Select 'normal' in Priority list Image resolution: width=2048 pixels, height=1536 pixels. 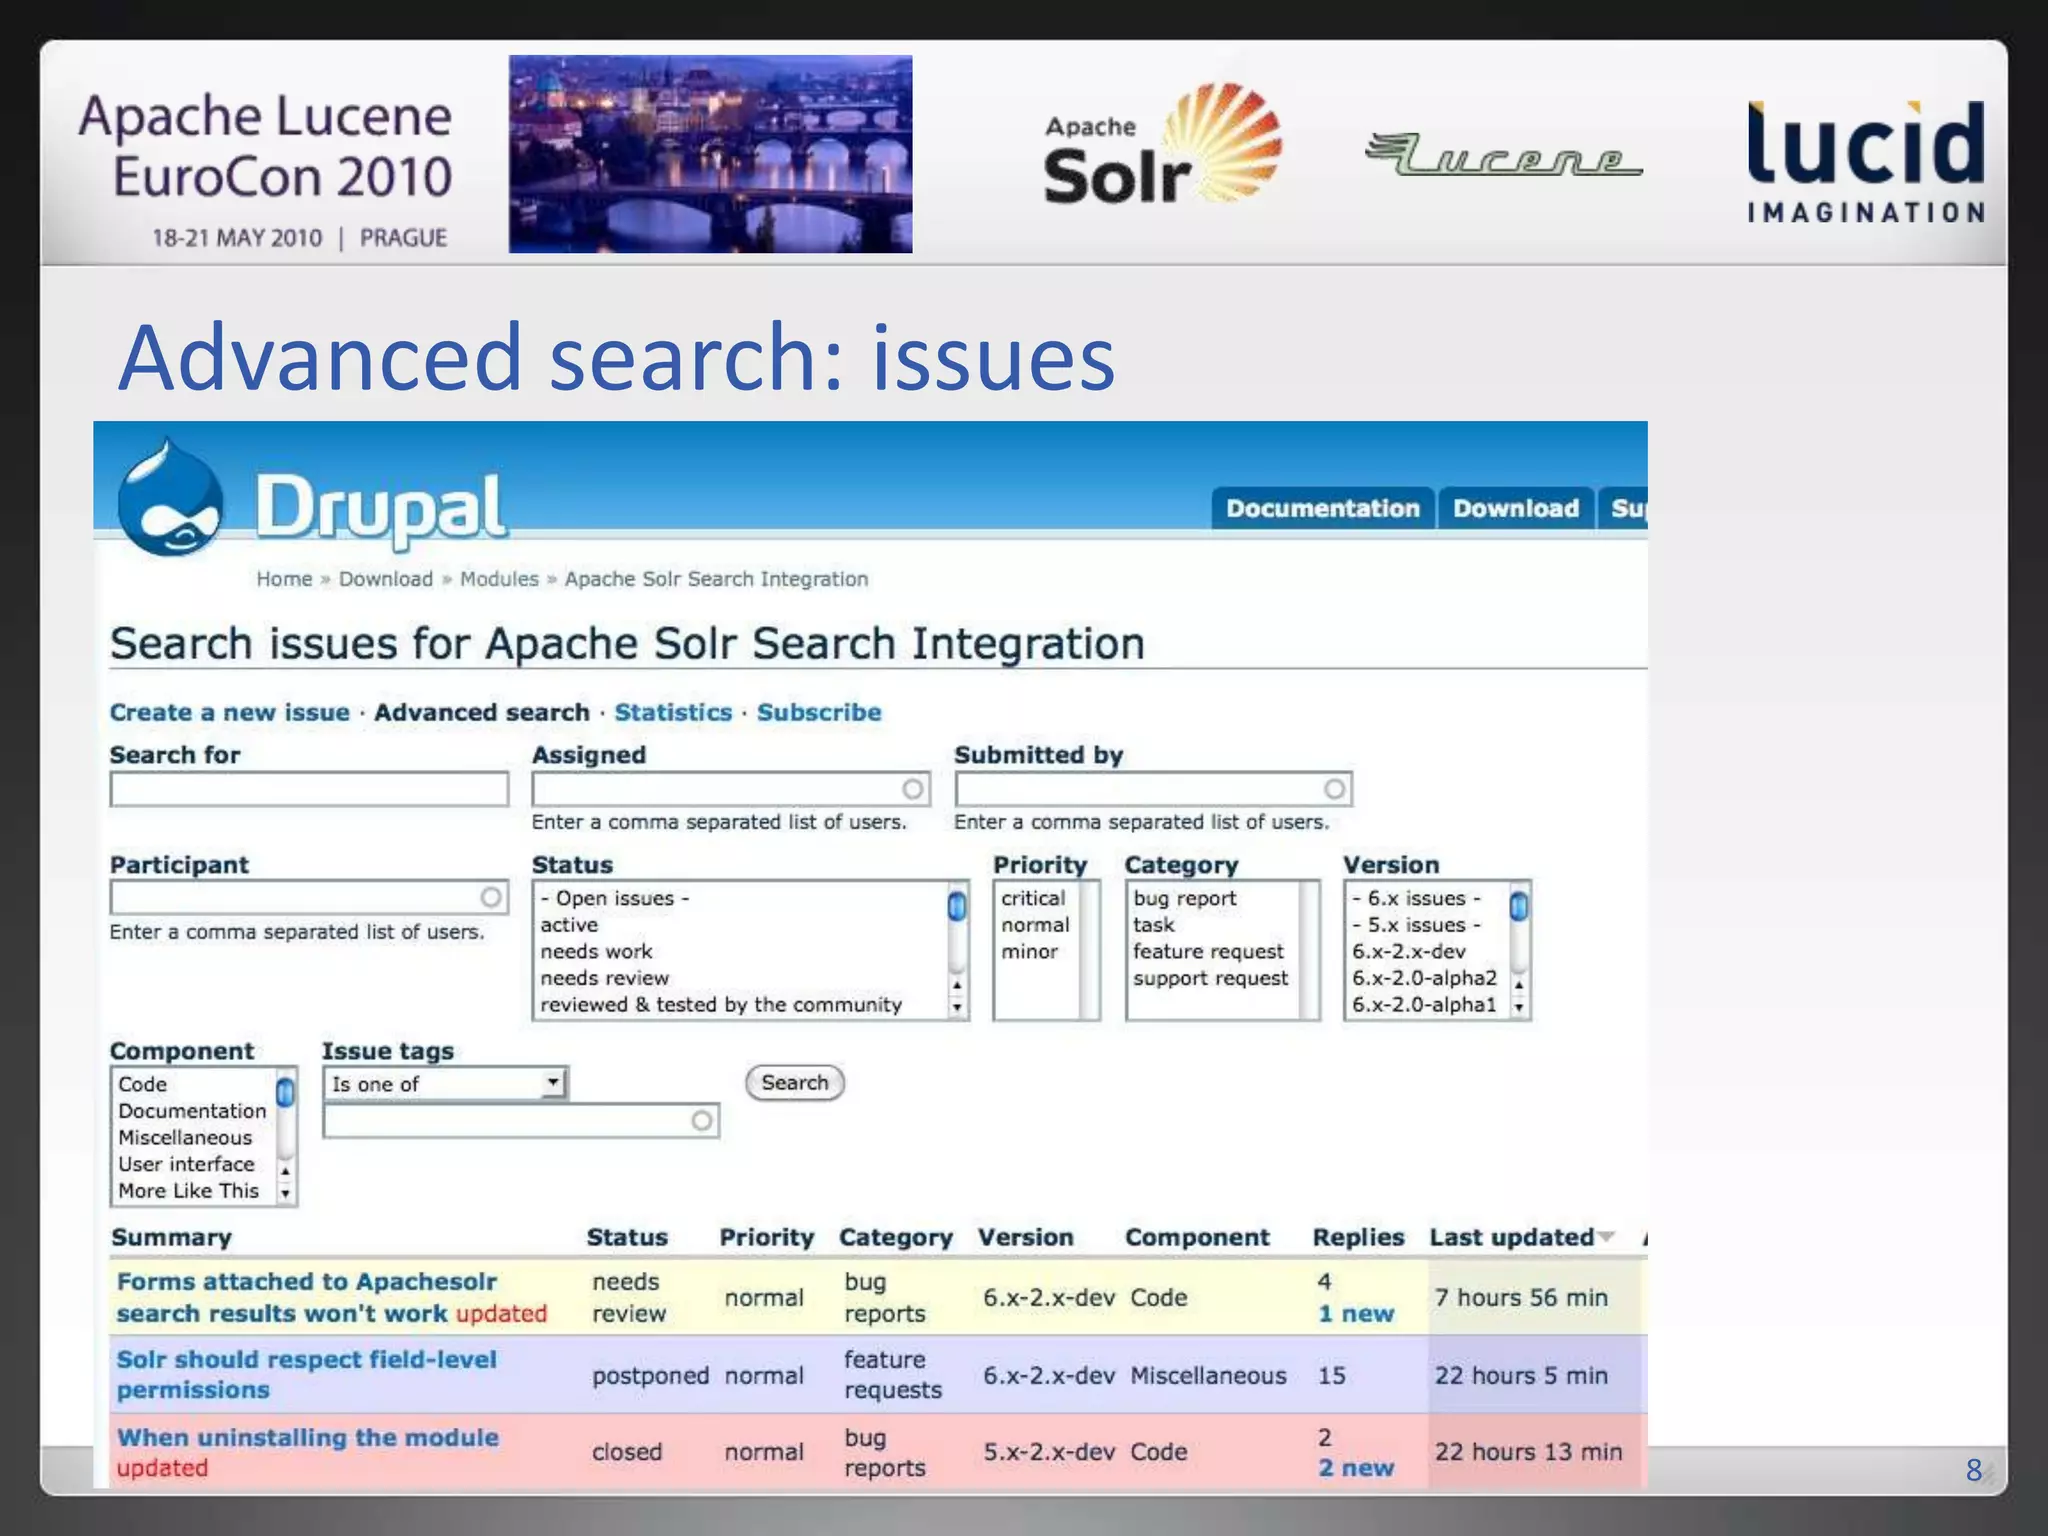pyautogui.click(x=1037, y=925)
